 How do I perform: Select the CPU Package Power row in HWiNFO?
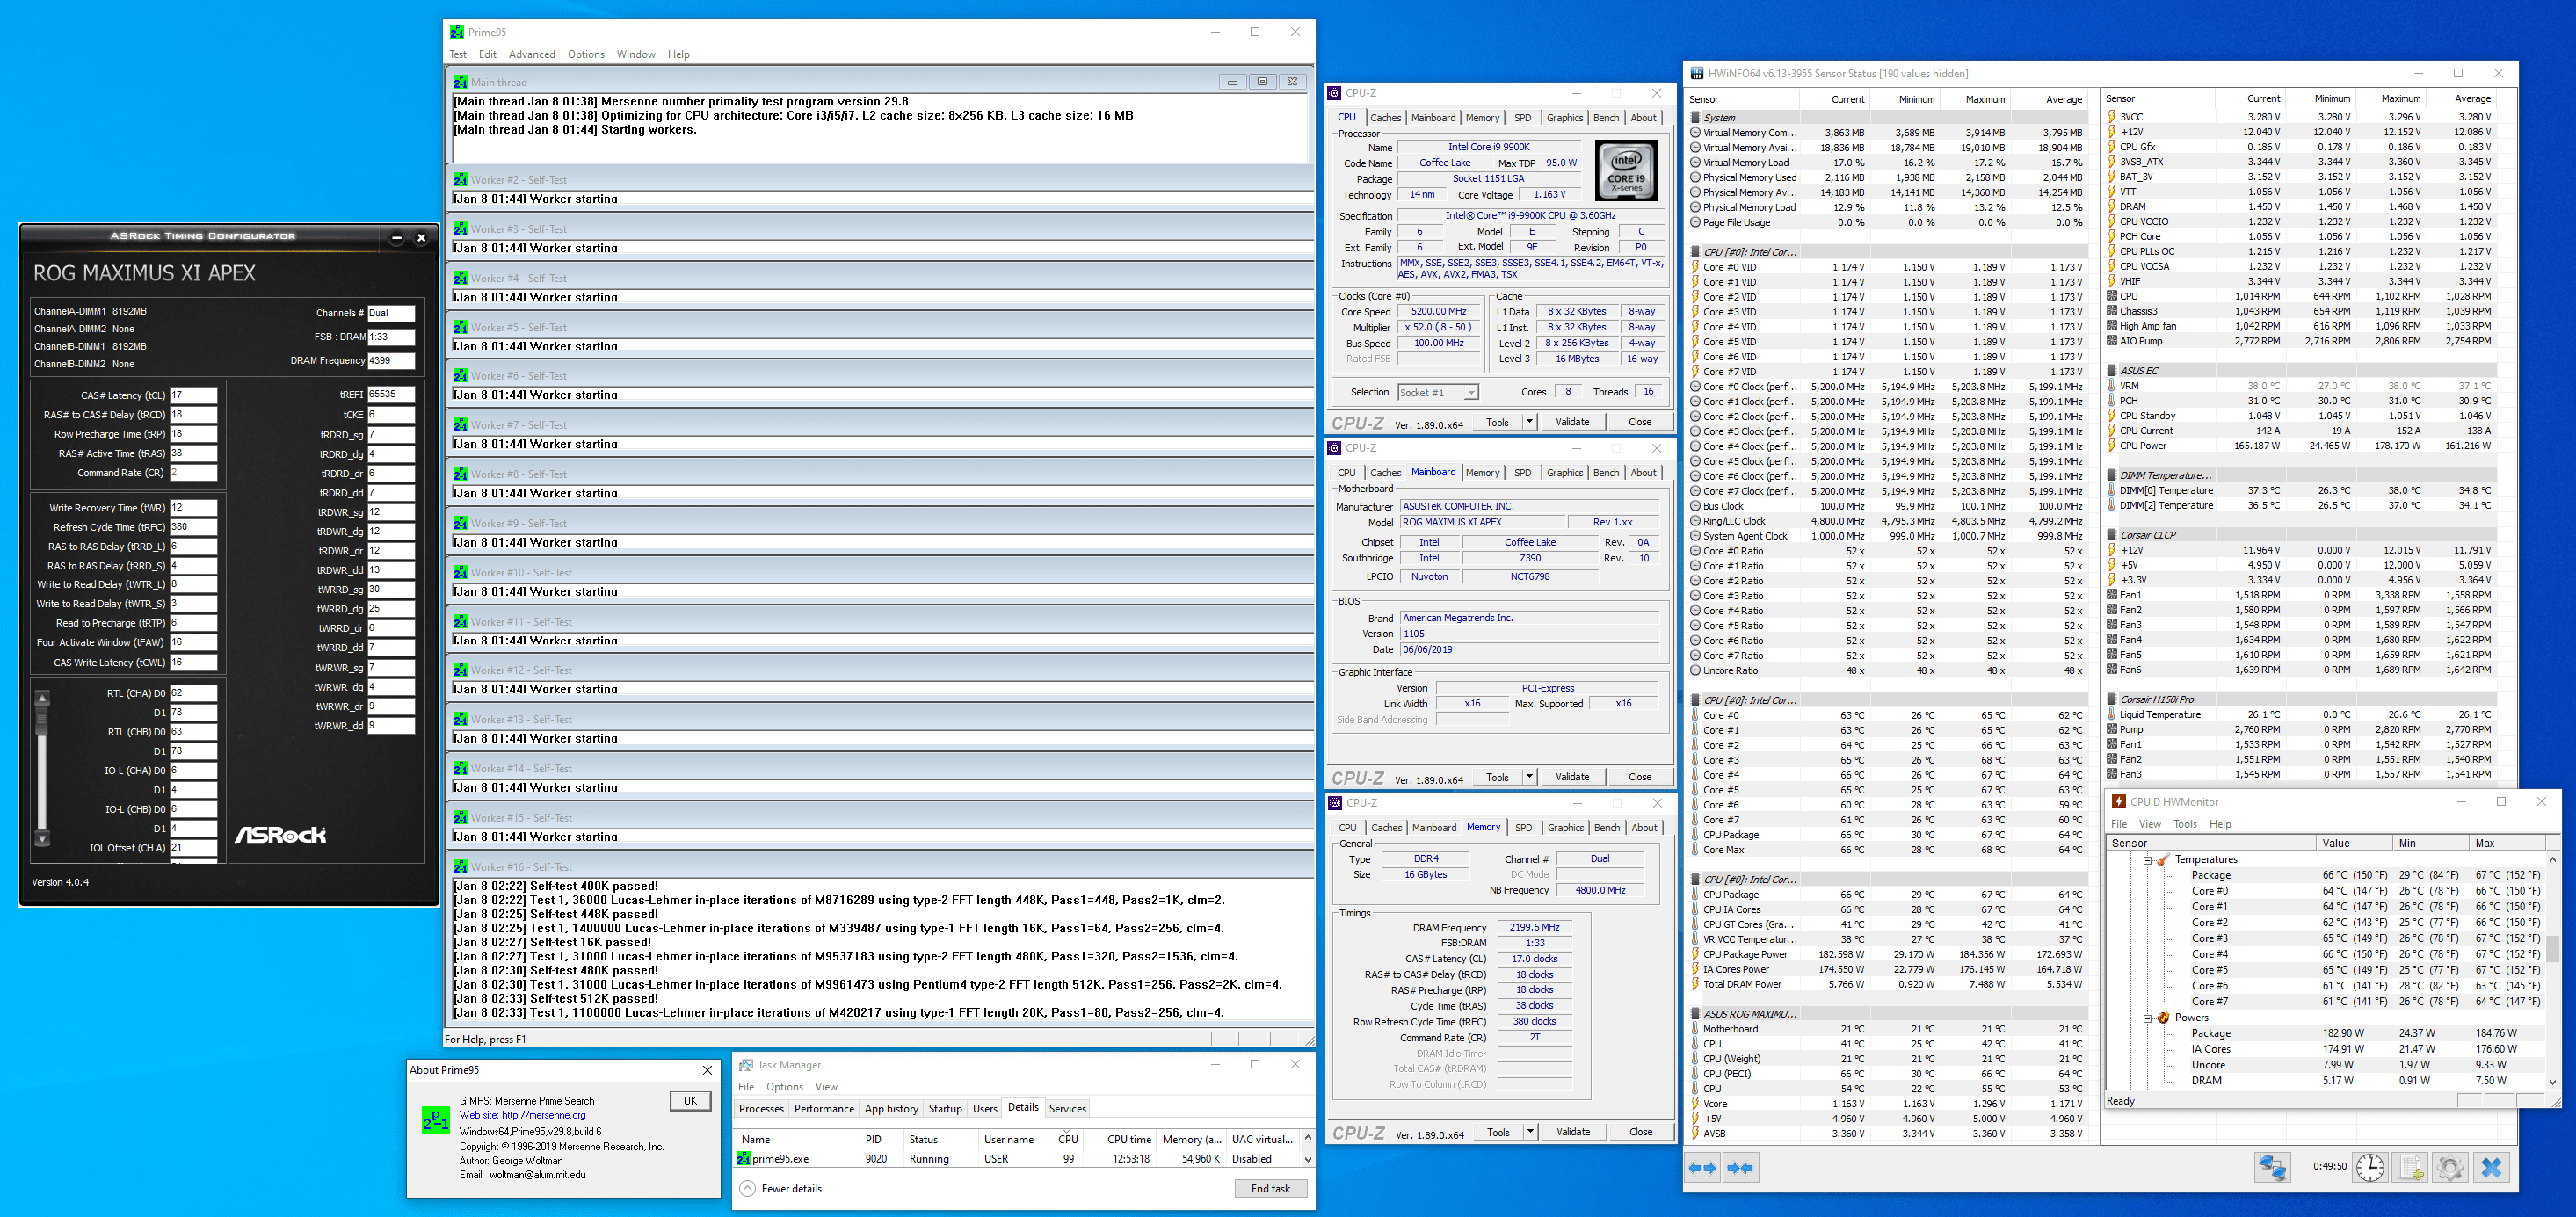click(1888, 955)
